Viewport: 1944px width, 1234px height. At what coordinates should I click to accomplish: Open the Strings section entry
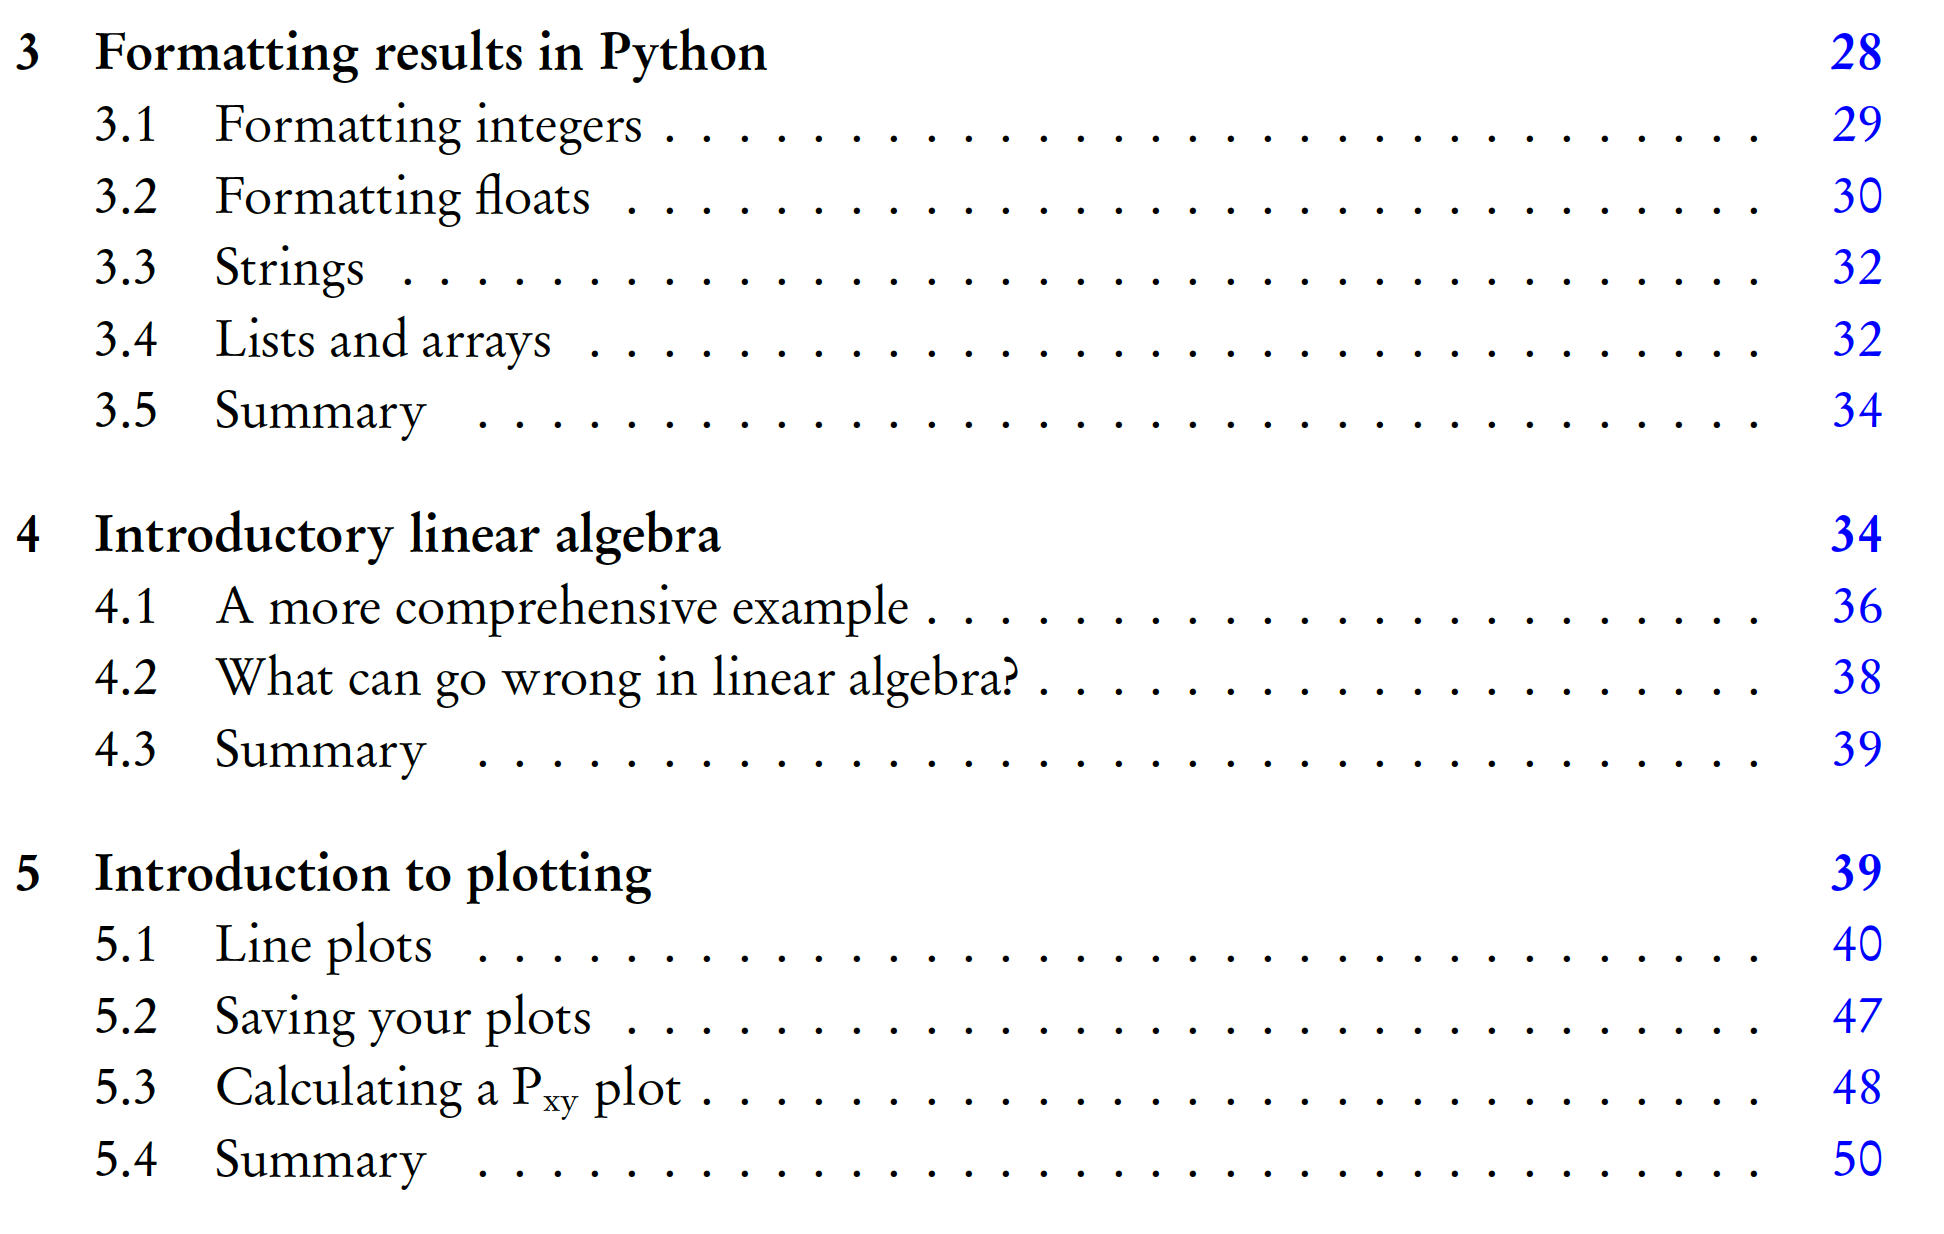pyautogui.click(x=289, y=268)
